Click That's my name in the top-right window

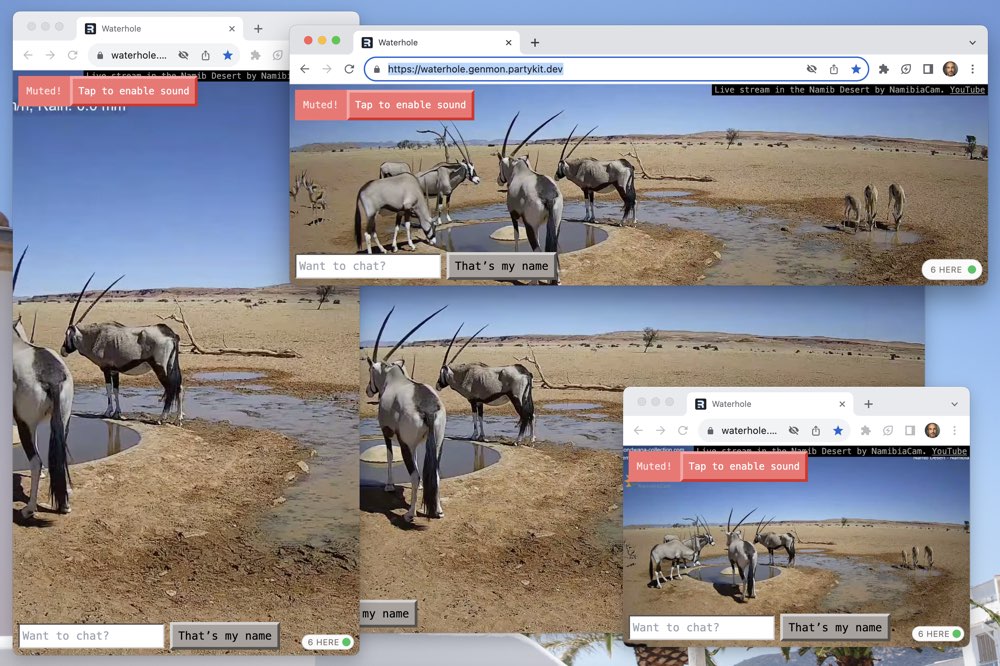click(501, 266)
